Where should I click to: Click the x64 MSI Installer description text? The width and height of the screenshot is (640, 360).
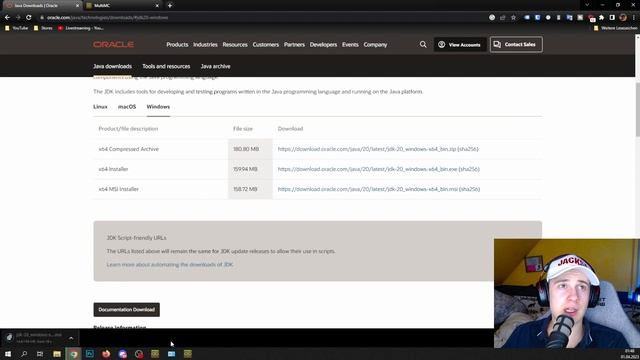[119, 189]
